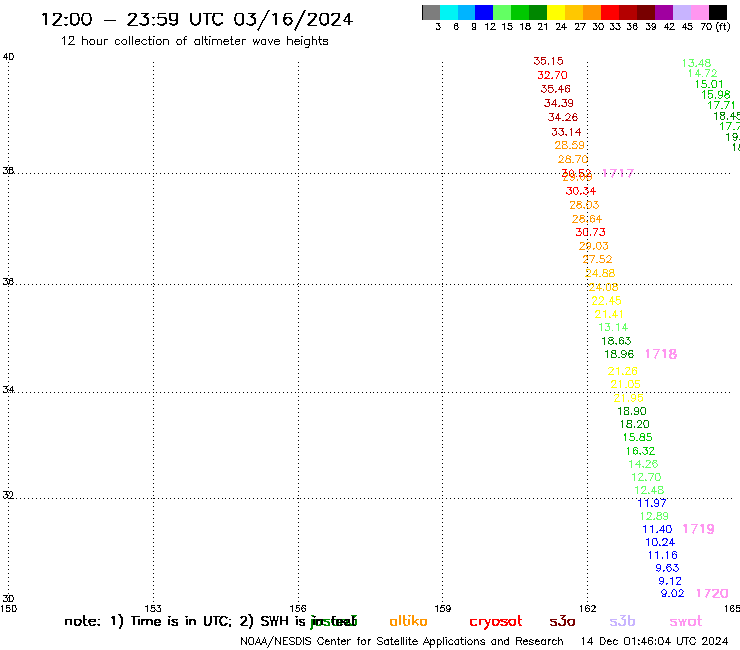Screen dimensions: 740x650
Task: Click the longitude axis label 159
Action: click(x=443, y=608)
